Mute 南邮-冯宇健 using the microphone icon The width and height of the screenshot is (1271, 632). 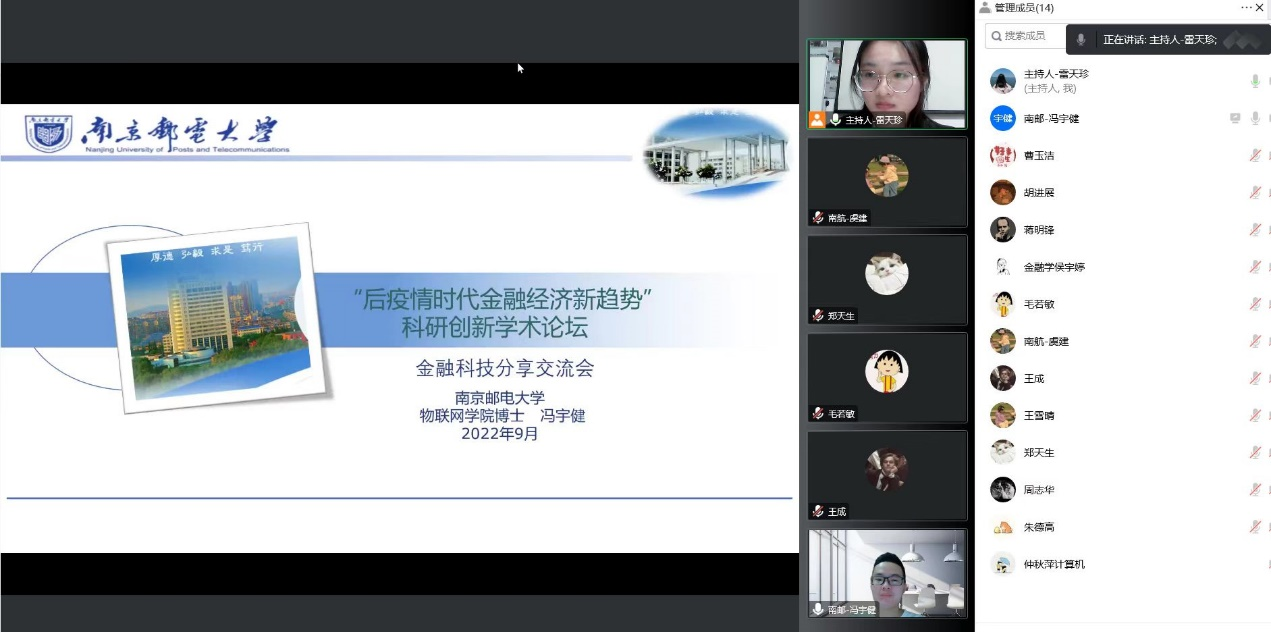(1254, 118)
